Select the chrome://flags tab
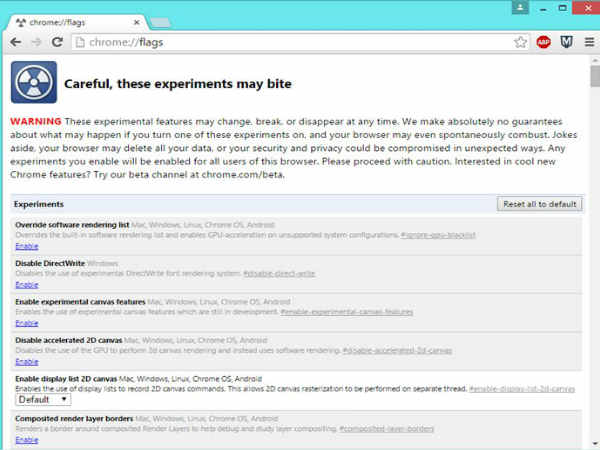Image resolution: width=600 pixels, height=450 pixels. coord(77,23)
